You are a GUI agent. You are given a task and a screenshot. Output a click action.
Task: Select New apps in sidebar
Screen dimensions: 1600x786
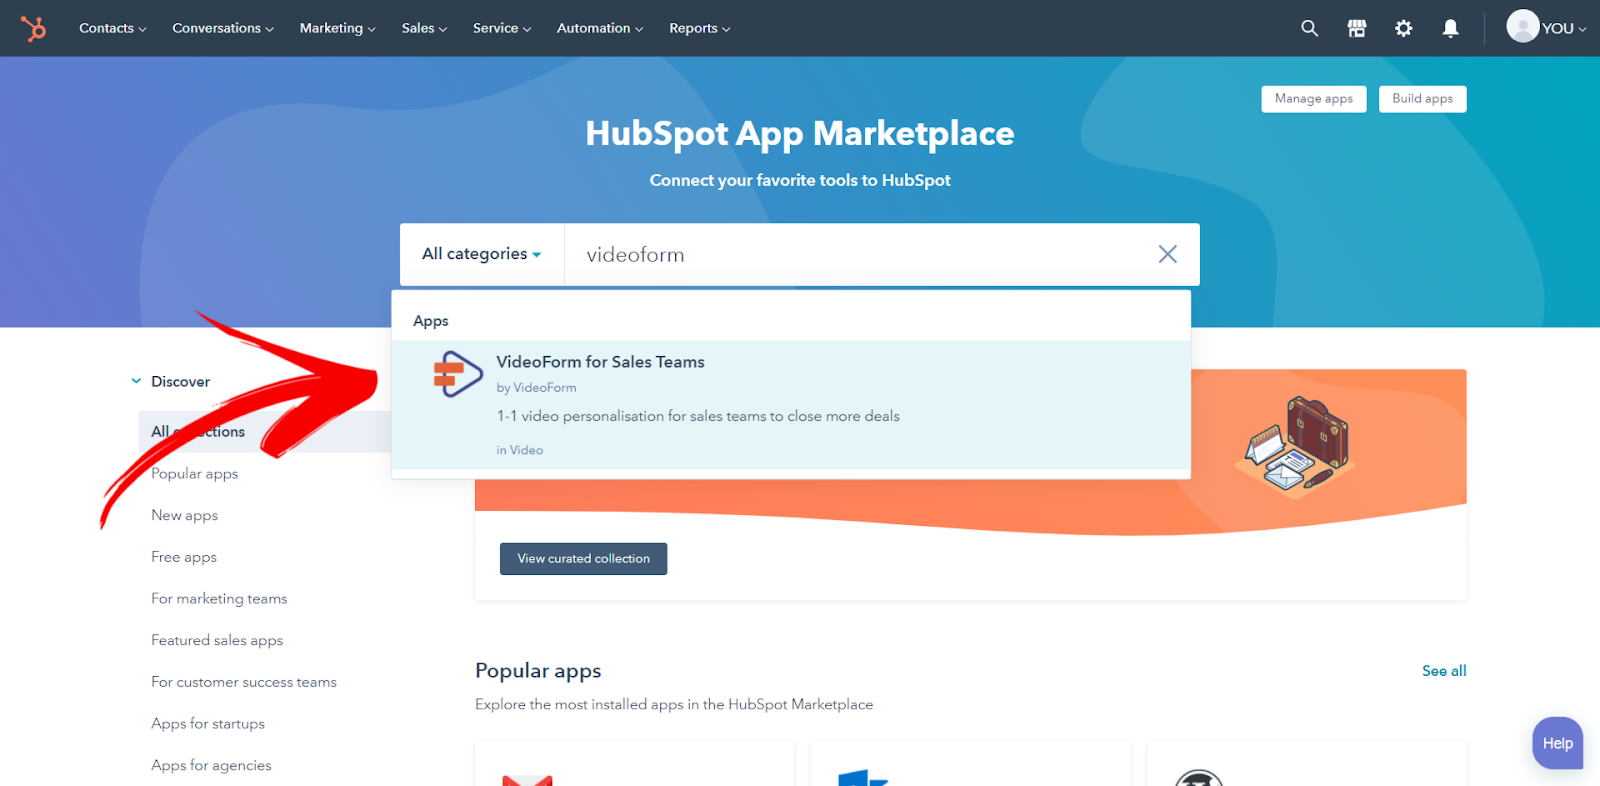[185, 515]
